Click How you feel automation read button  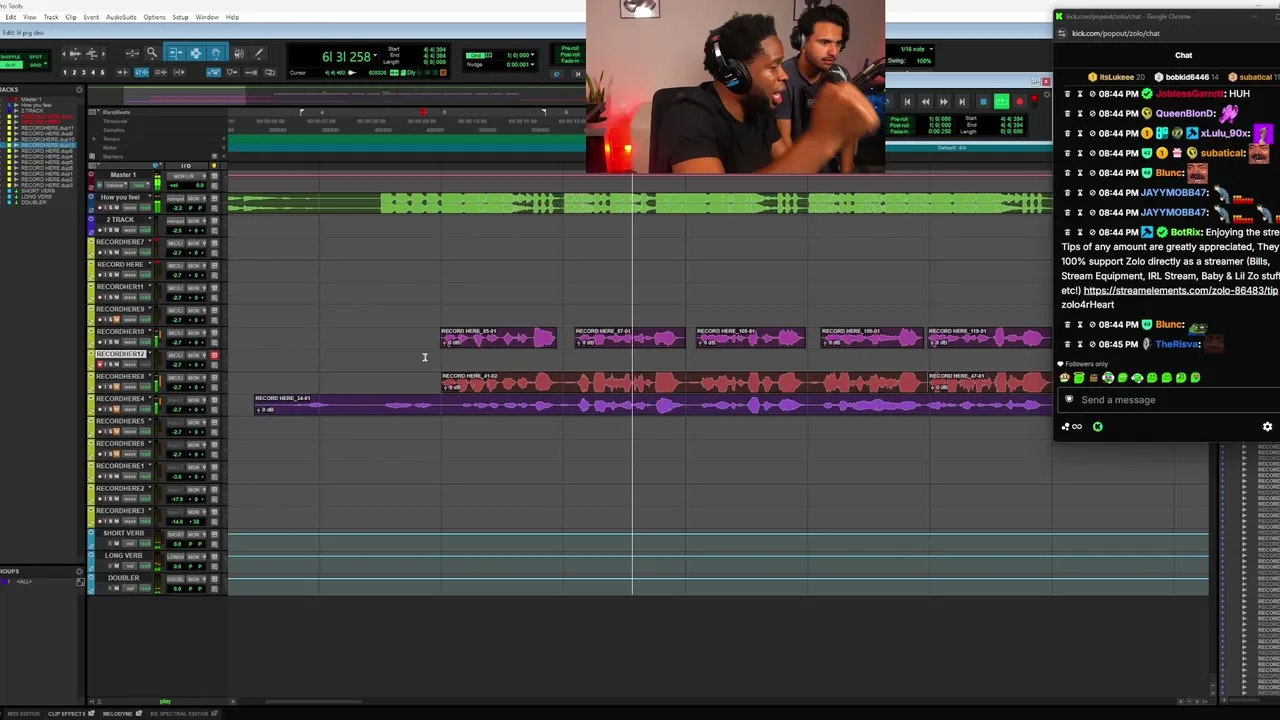pos(145,208)
